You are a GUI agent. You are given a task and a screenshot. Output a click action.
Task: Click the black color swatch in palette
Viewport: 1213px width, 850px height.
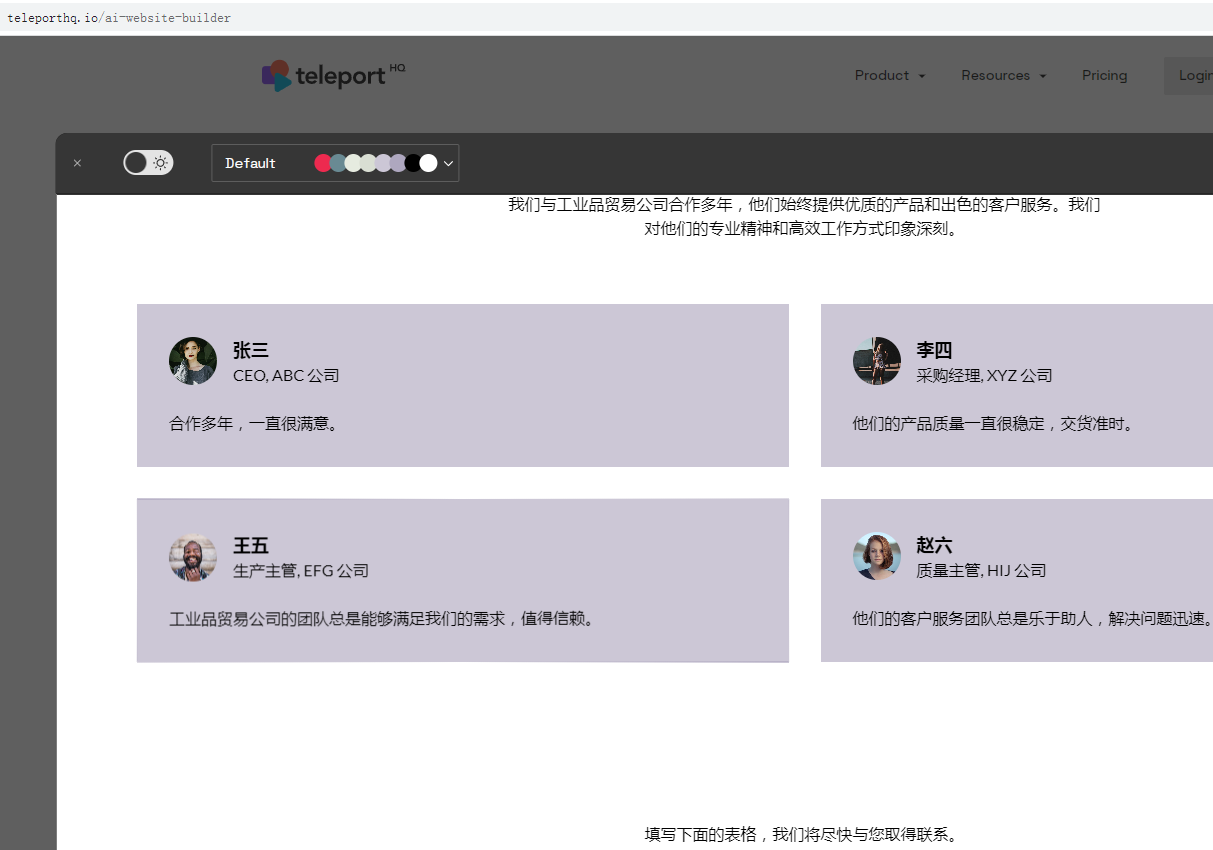click(413, 163)
